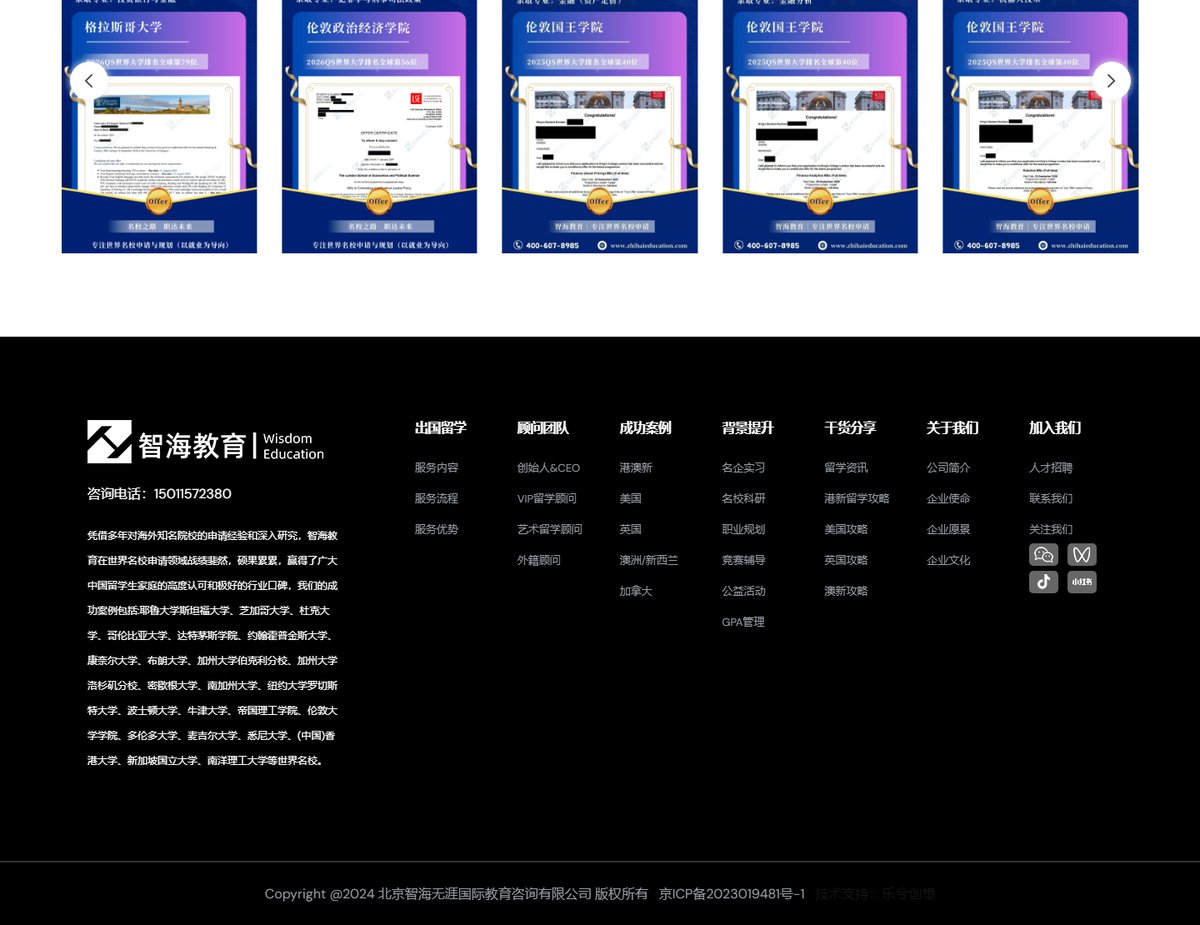1200x925 pixels.
Task: Click the Wisdom Education footer logo
Action: tap(206, 442)
